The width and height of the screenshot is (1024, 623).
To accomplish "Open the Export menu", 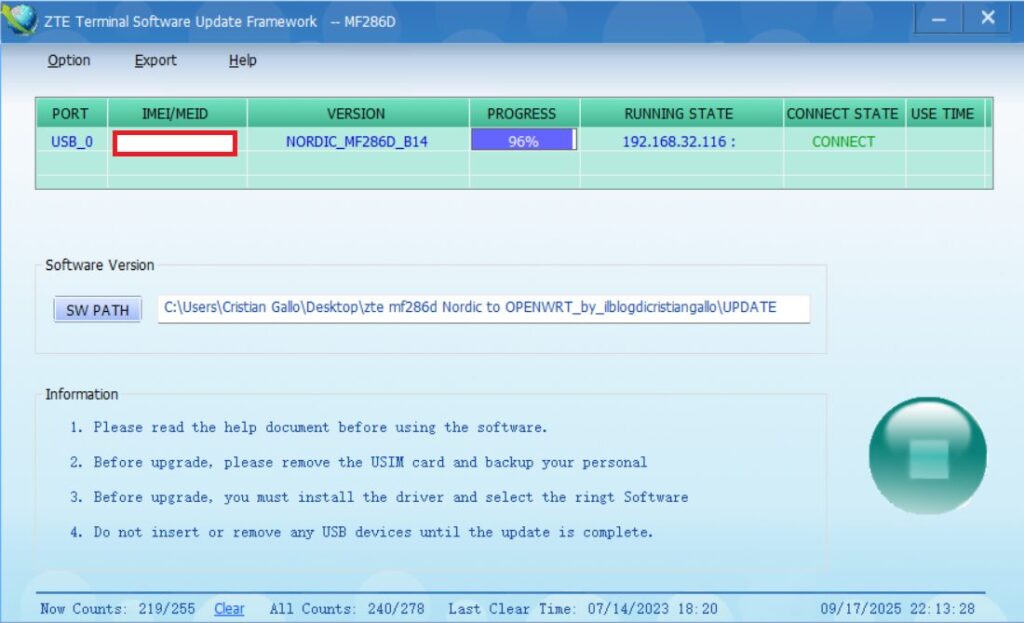I will (155, 61).
